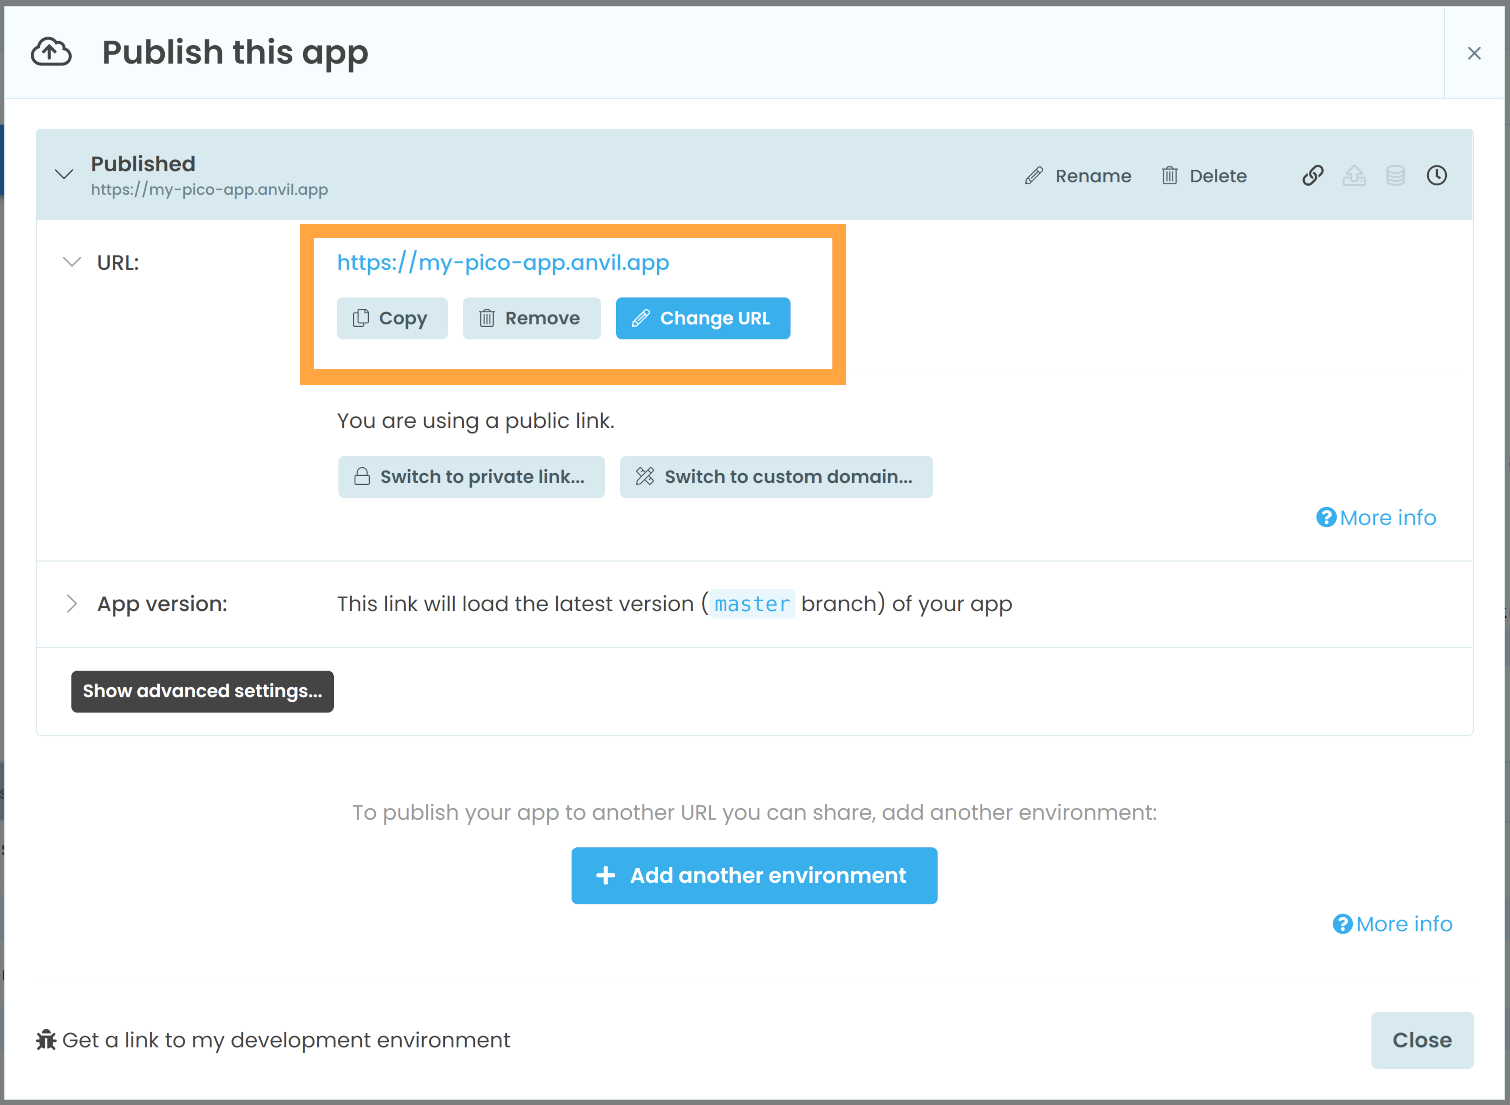Switch to custom domain mode
Screen dimensions: 1510x1105
point(776,477)
